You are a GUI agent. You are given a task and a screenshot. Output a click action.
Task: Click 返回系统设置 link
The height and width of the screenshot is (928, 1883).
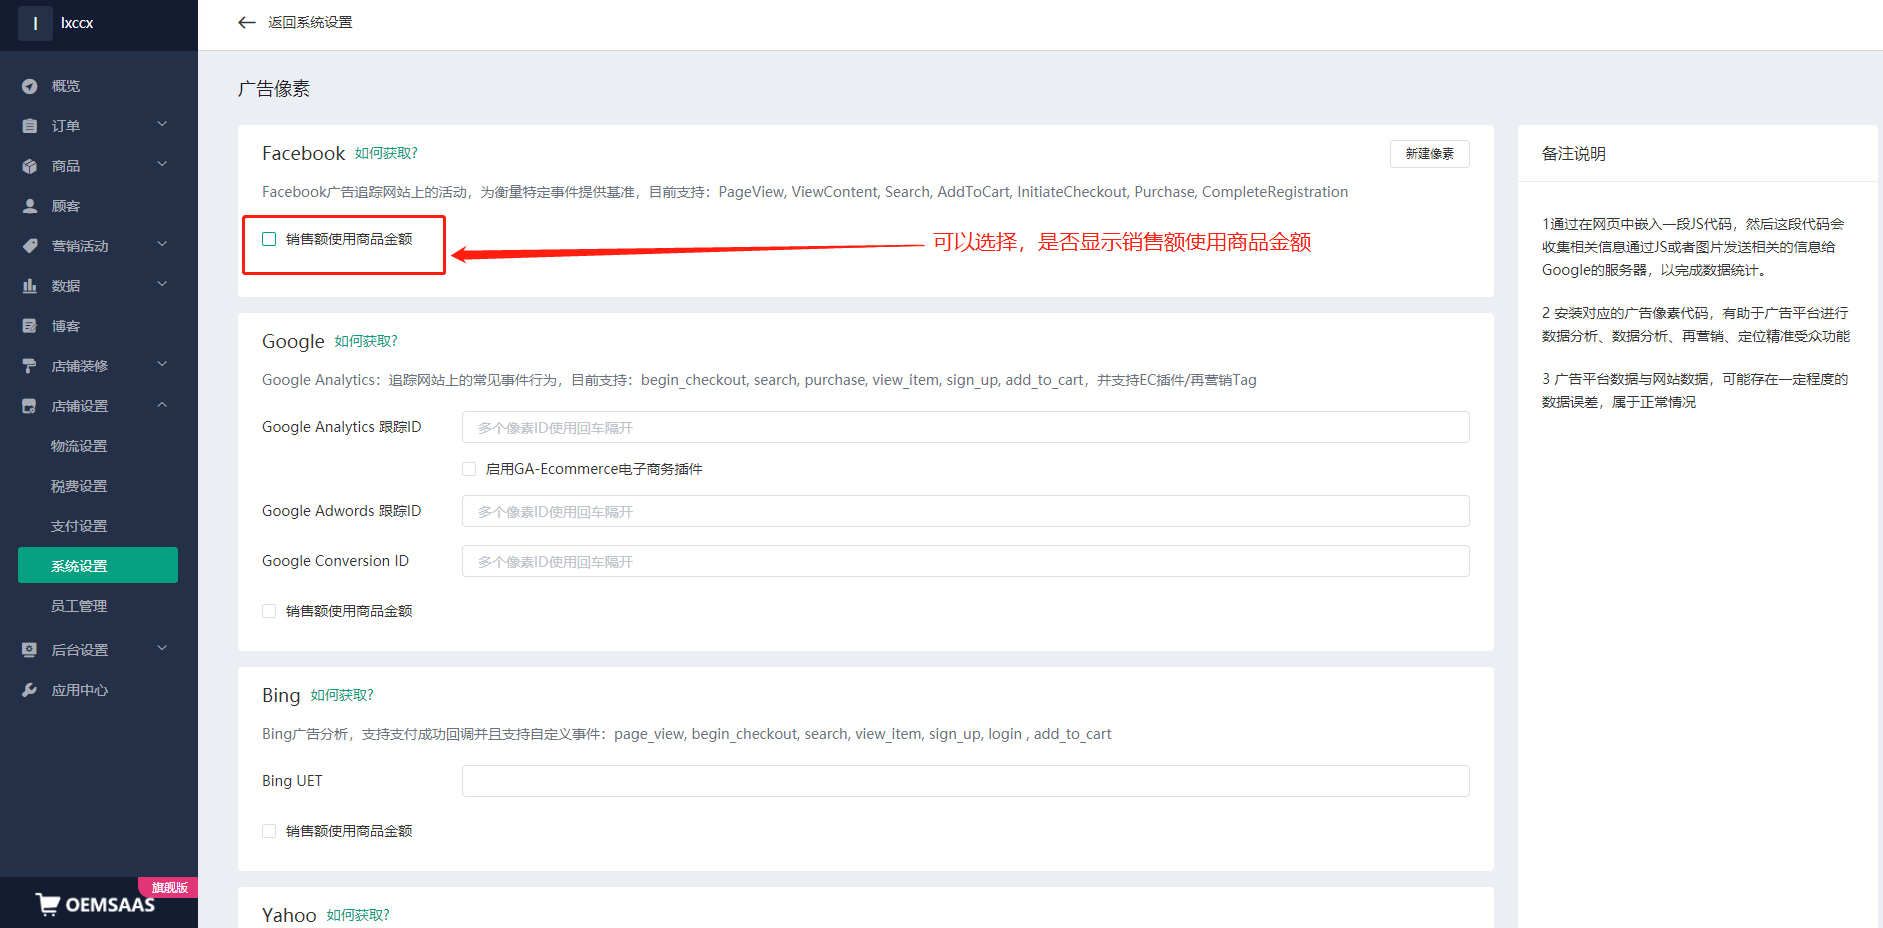tap(310, 22)
